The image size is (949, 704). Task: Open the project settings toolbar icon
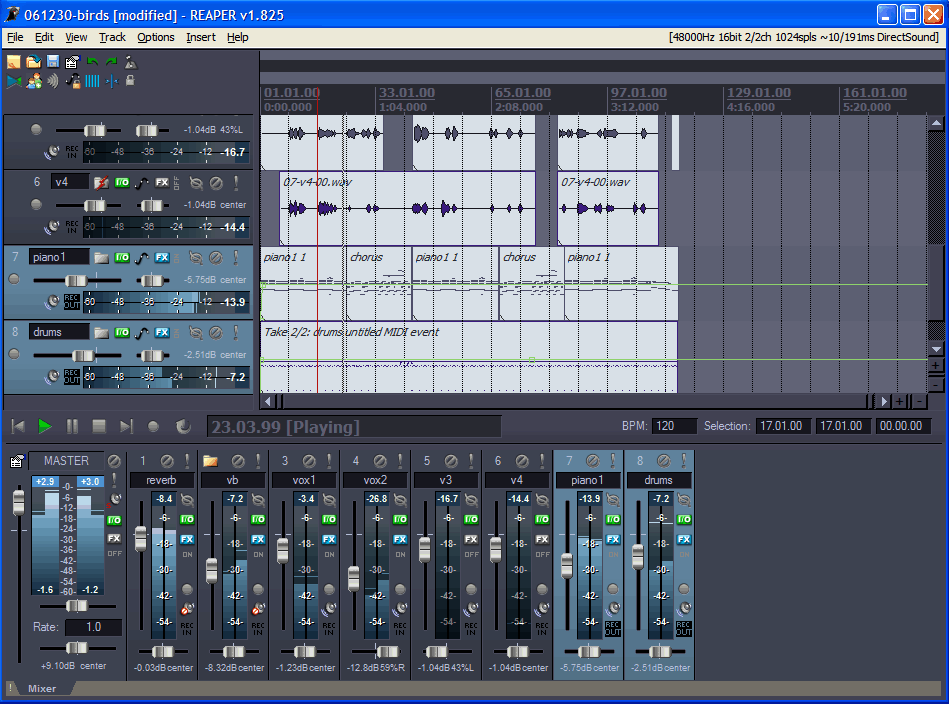[x=72, y=62]
